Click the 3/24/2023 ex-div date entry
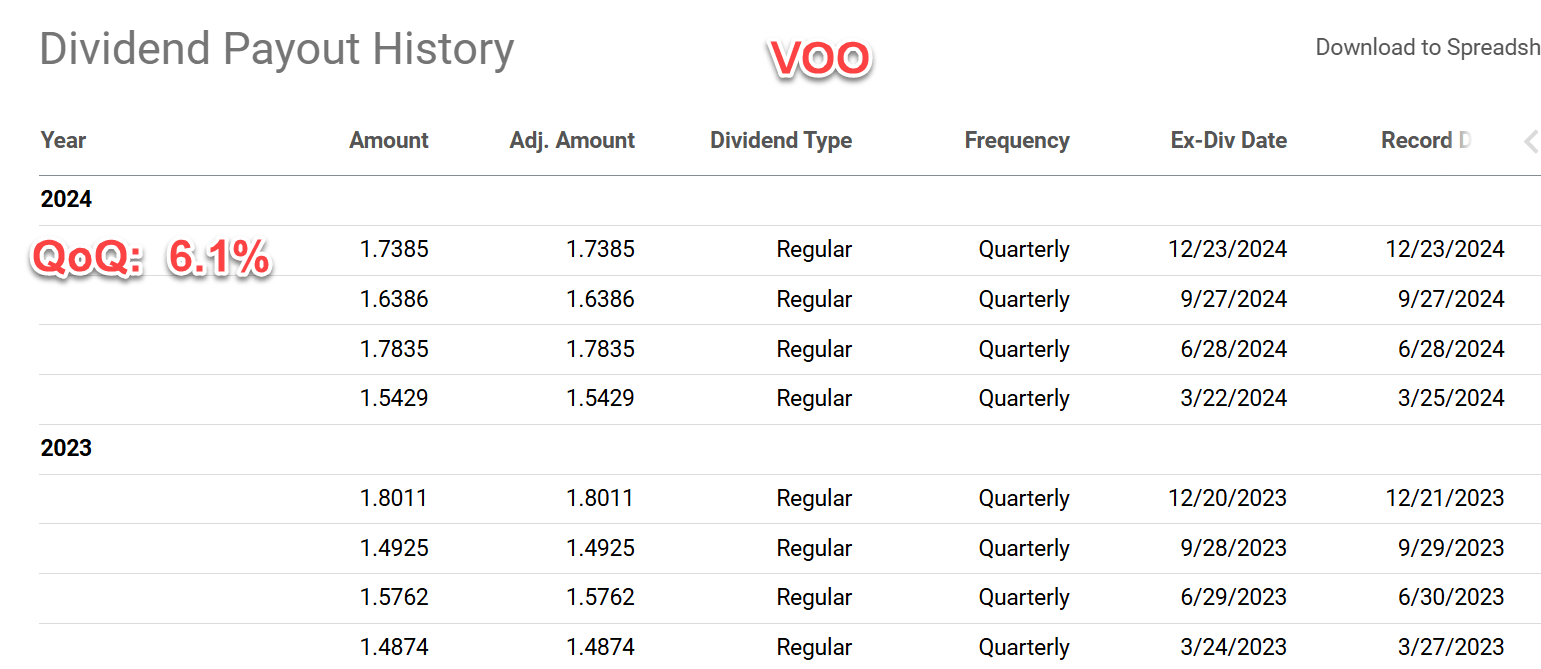This screenshot has width=1541, height=669. pos(1227,647)
